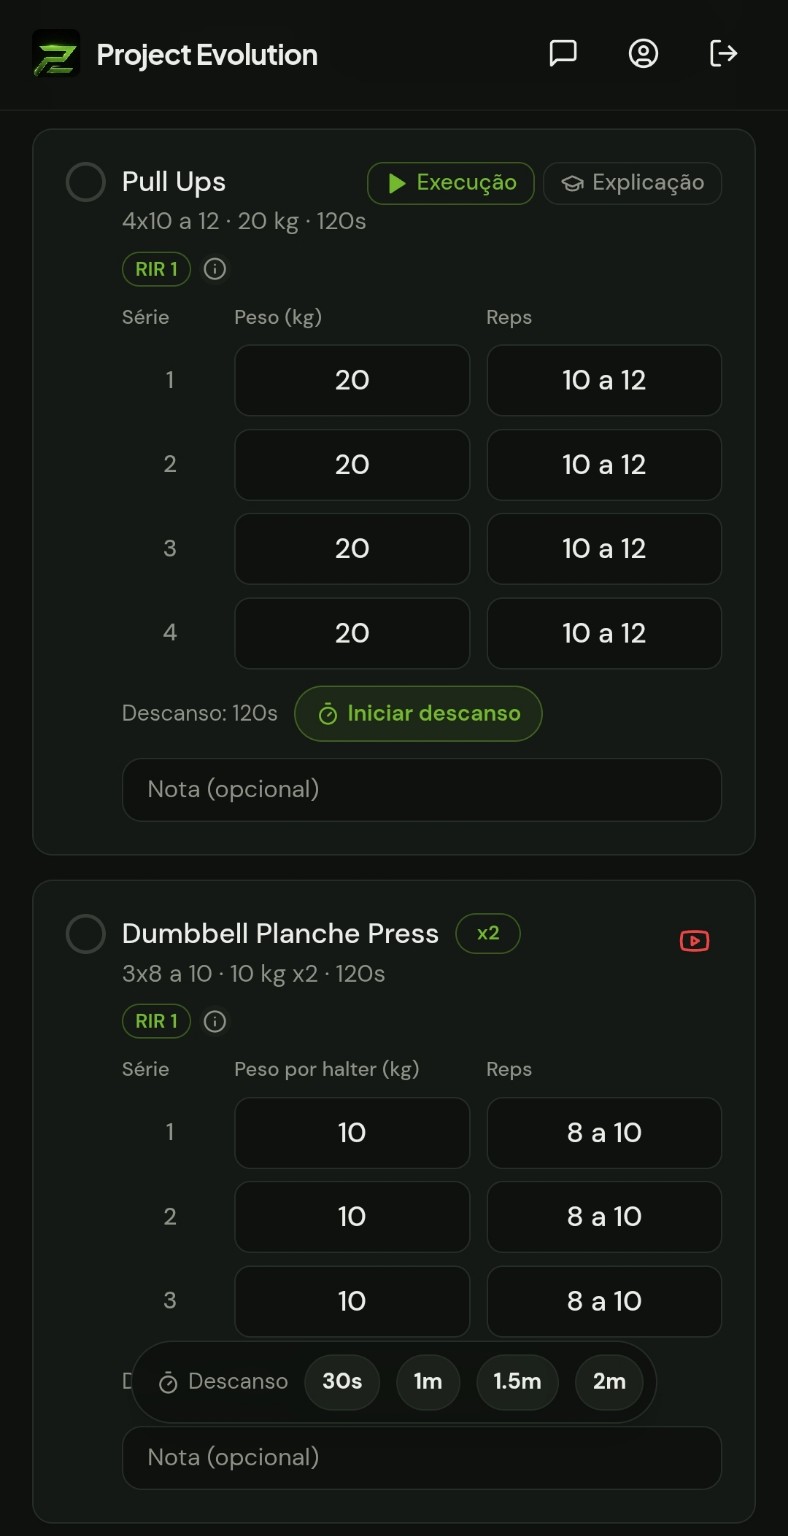Choose the 2m rest duration
Image resolution: width=788 pixels, height=1536 pixels.
pyautogui.click(x=609, y=1381)
